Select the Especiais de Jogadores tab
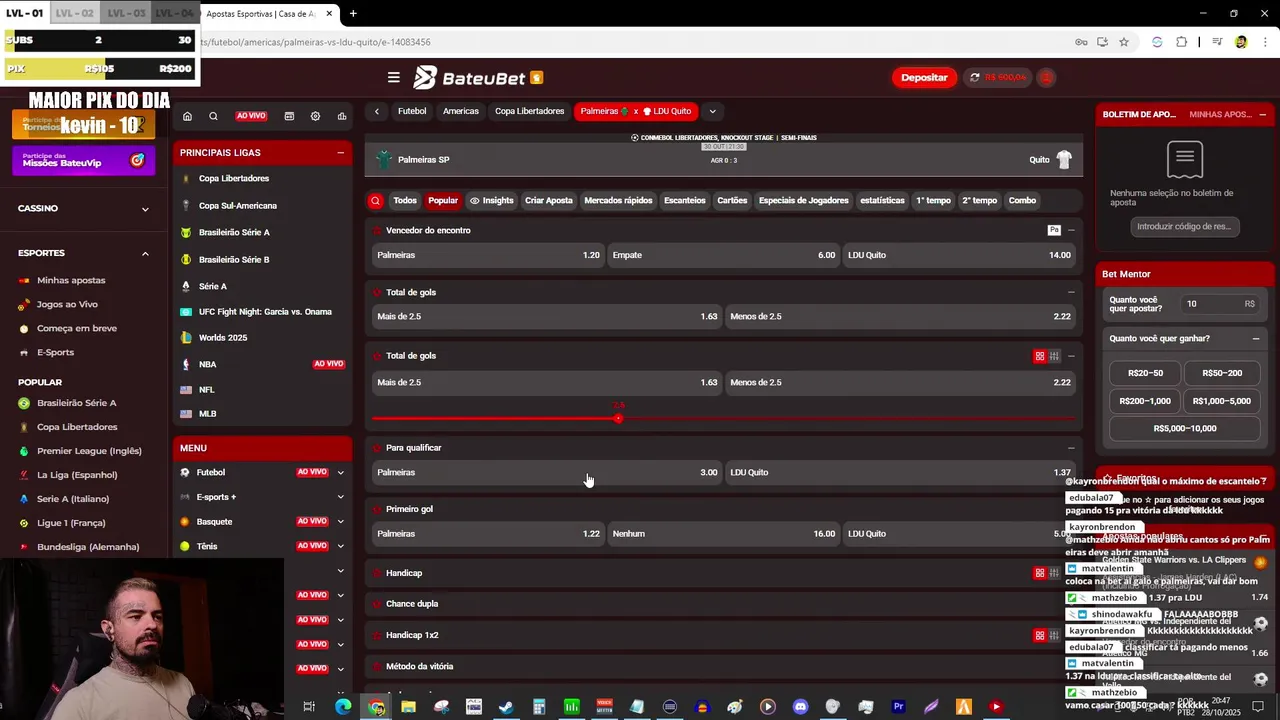This screenshot has height=720, width=1280. (804, 200)
